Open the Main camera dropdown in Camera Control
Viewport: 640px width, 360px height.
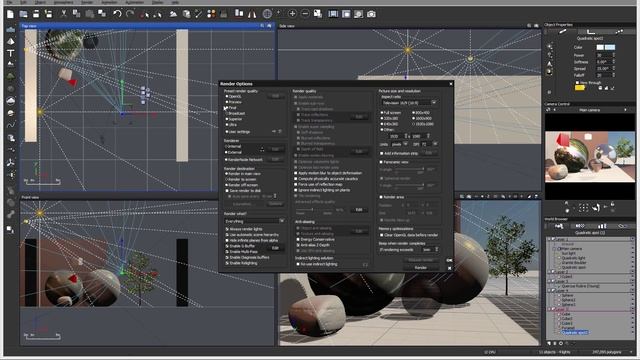coord(589,110)
